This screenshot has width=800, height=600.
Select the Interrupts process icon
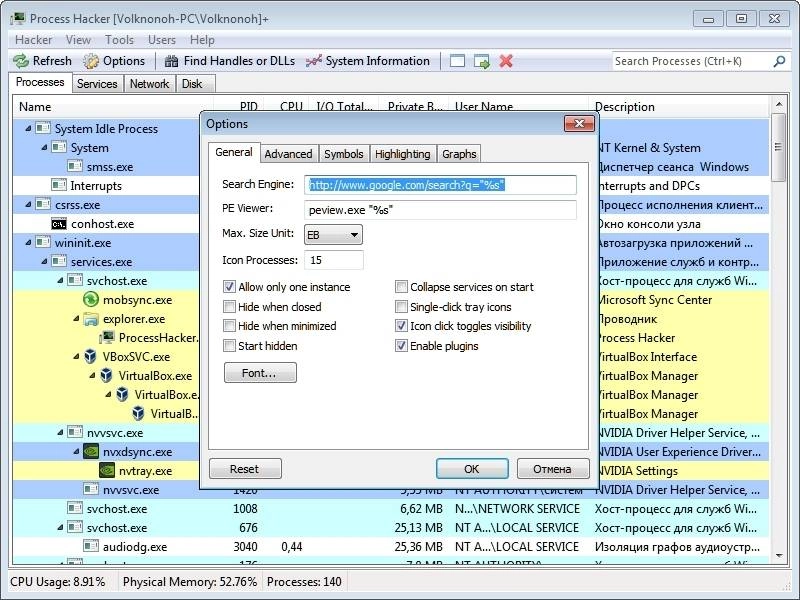(x=59, y=185)
